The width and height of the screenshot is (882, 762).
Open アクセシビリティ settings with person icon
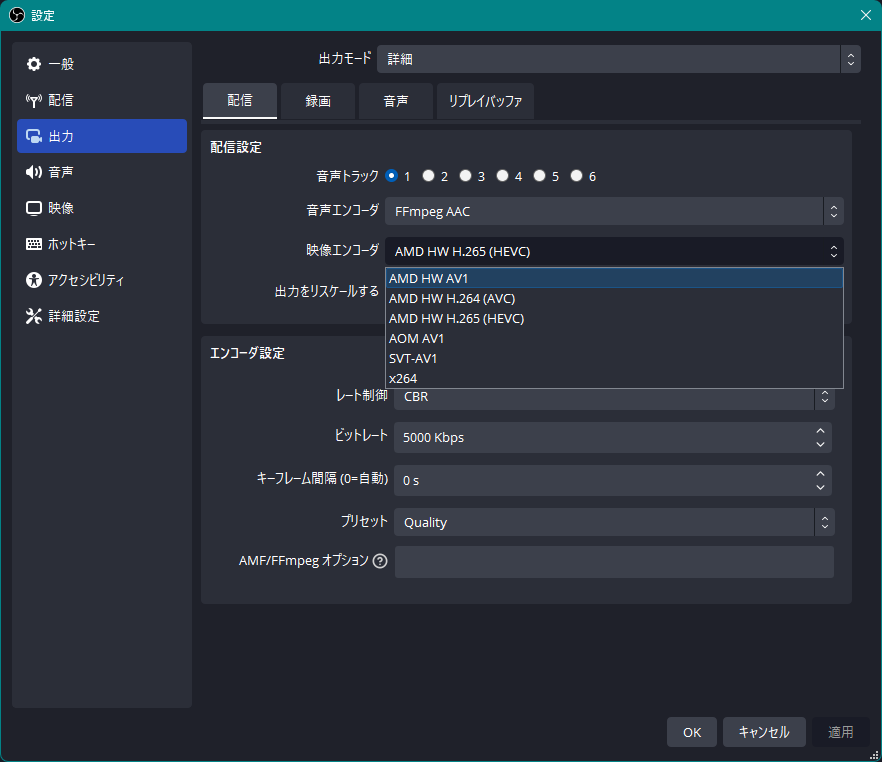102,280
